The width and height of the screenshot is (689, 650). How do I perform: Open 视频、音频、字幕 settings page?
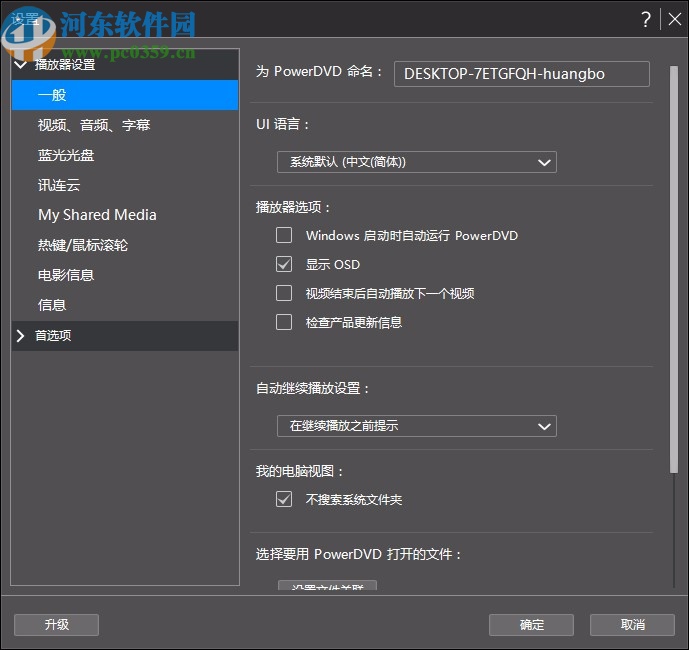click(125, 125)
